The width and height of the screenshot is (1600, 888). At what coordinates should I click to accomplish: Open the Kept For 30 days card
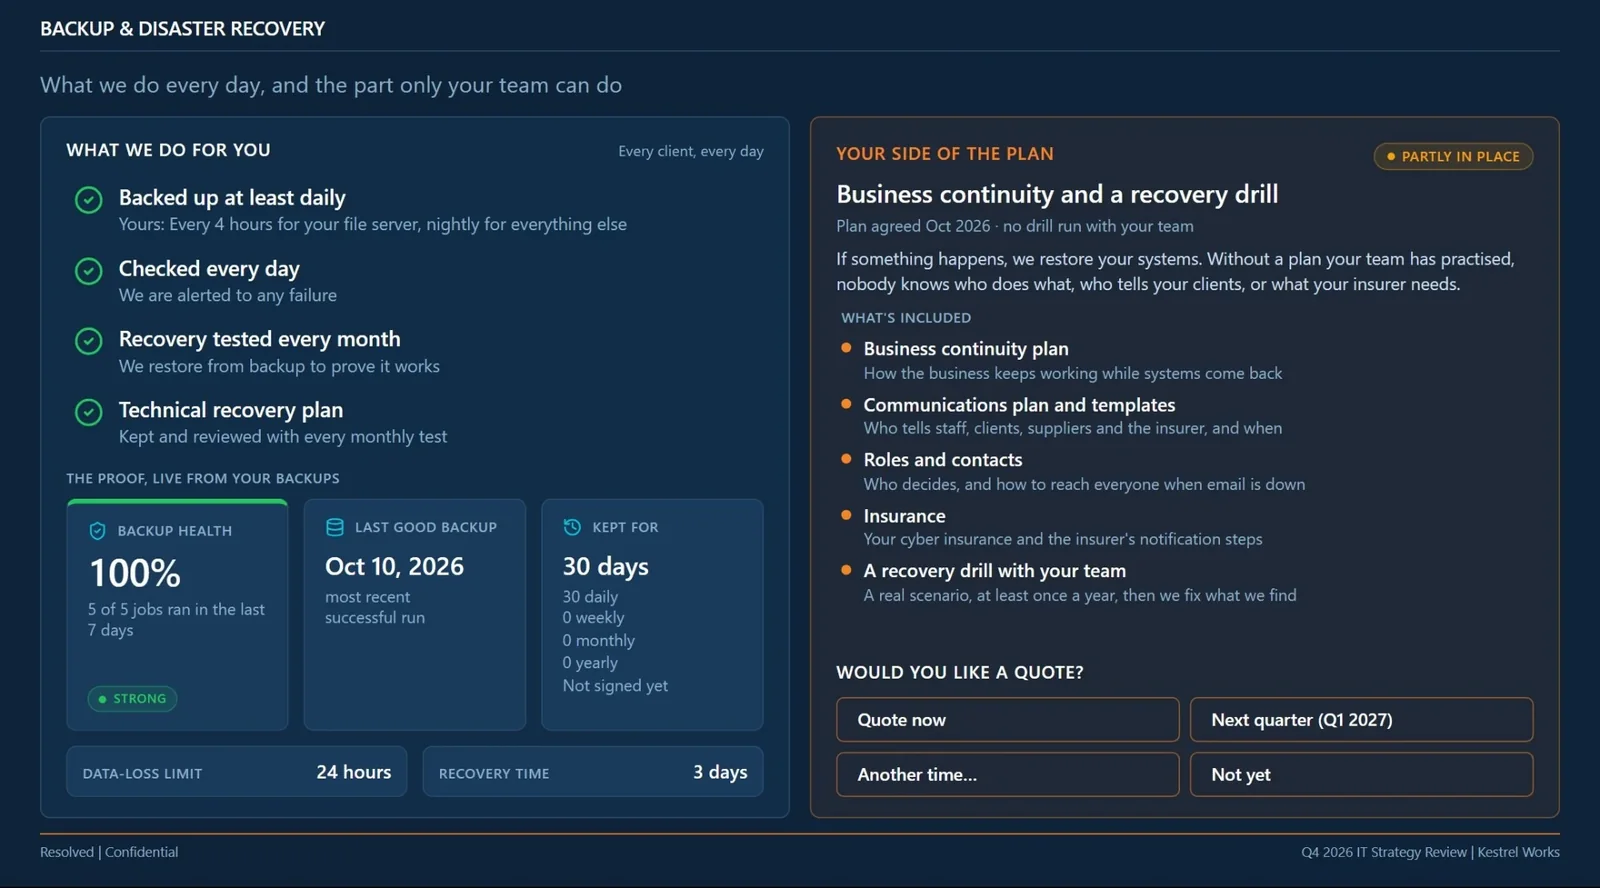(x=652, y=615)
